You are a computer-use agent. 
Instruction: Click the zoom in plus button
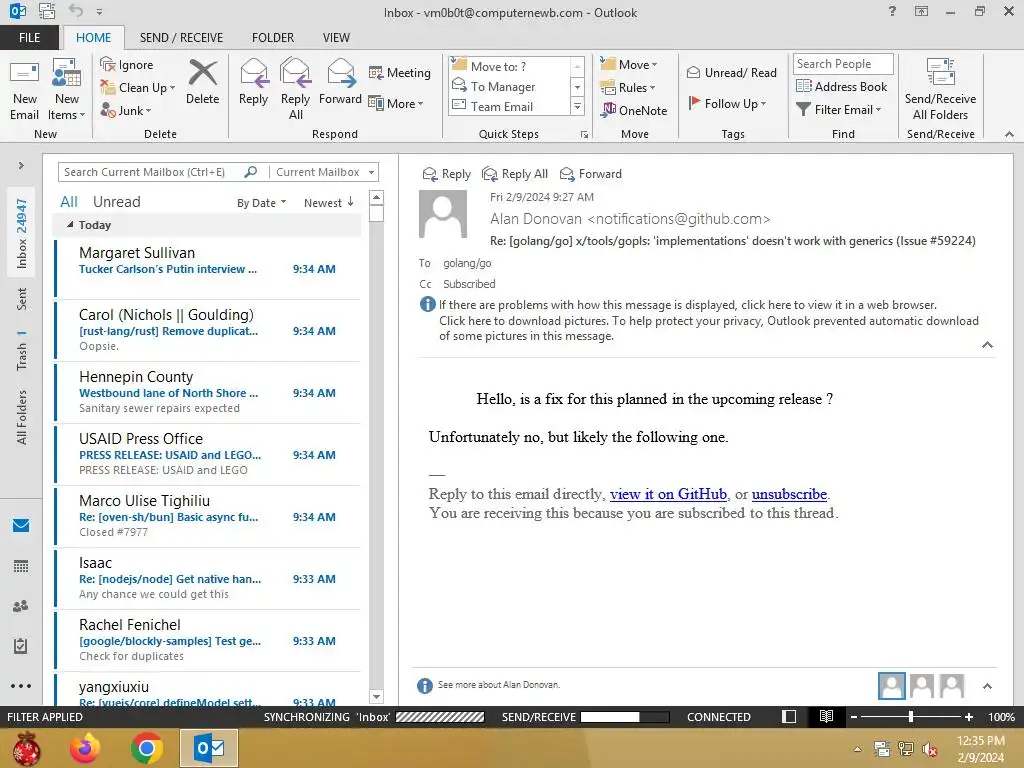[x=968, y=716]
